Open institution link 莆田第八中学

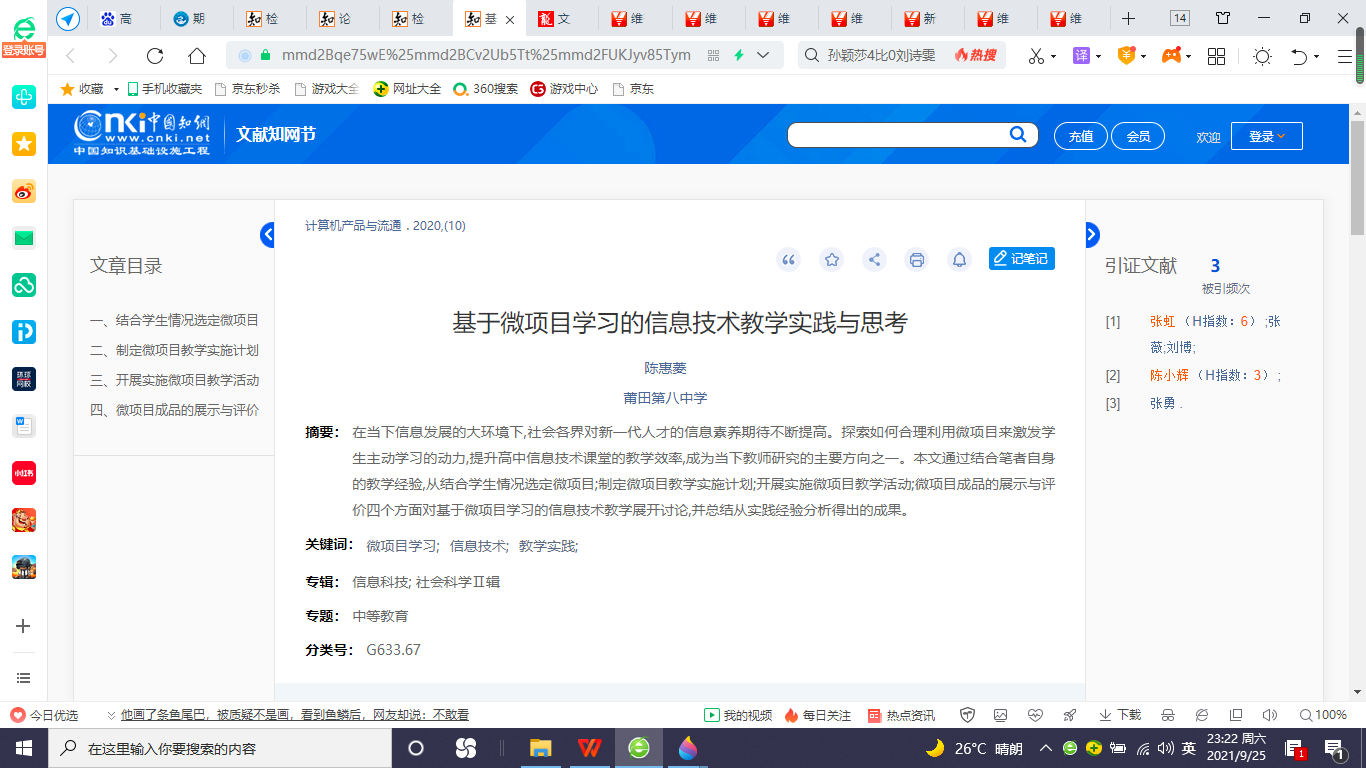click(x=665, y=397)
